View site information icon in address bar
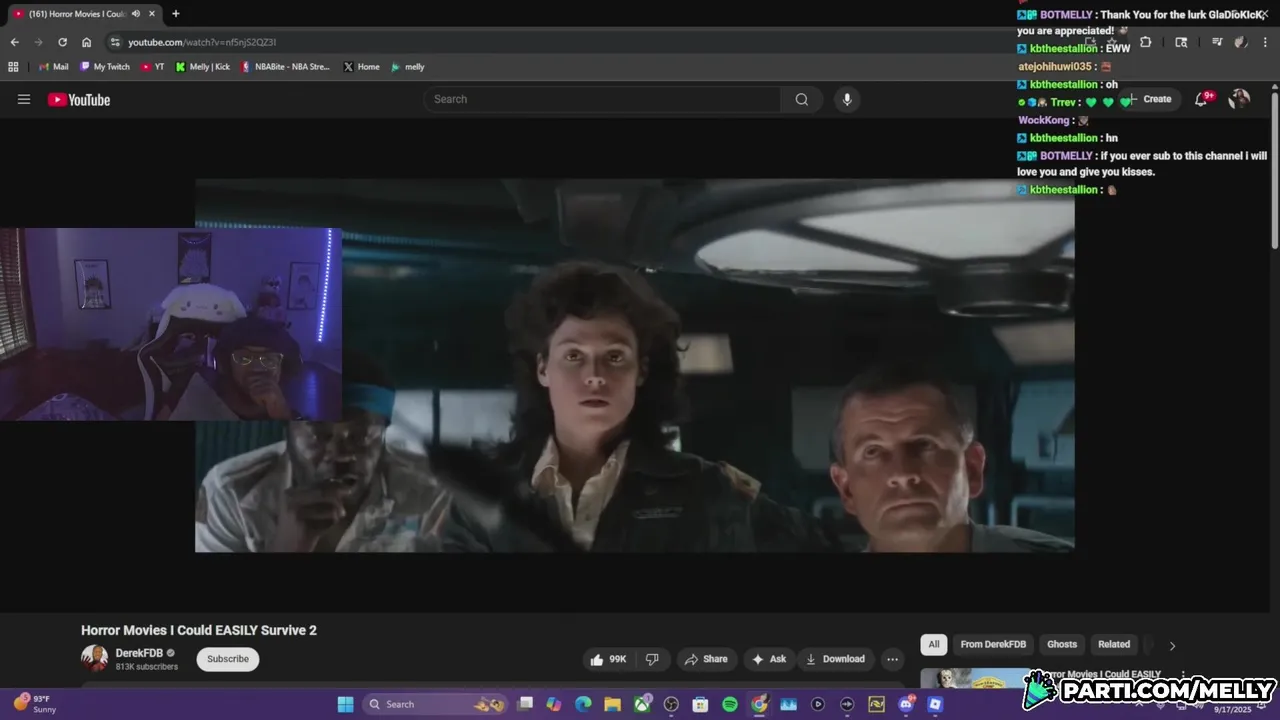The height and width of the screenshot is (720, 1280). tap(115, 42)
